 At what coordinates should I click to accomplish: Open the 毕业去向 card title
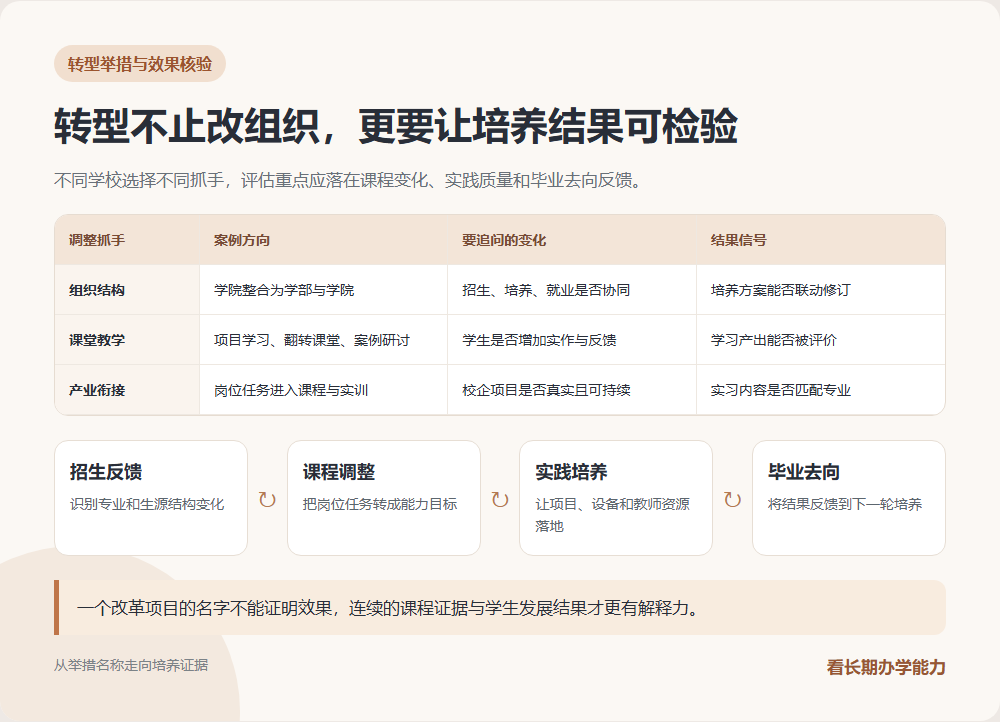pyautogui.click(x=804, y=472)
